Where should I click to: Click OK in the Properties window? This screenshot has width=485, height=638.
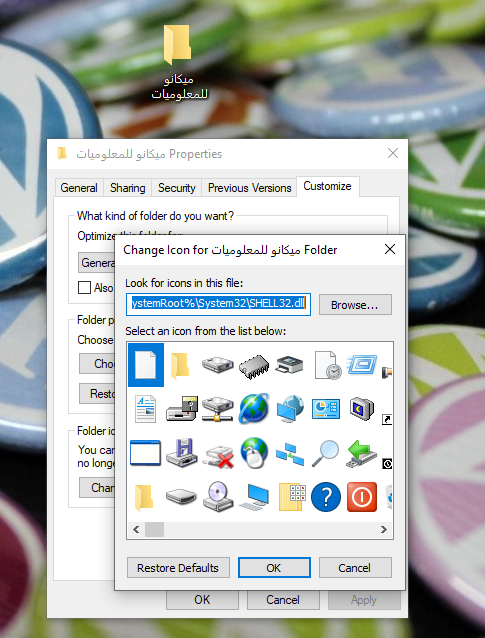pos(202,600)
